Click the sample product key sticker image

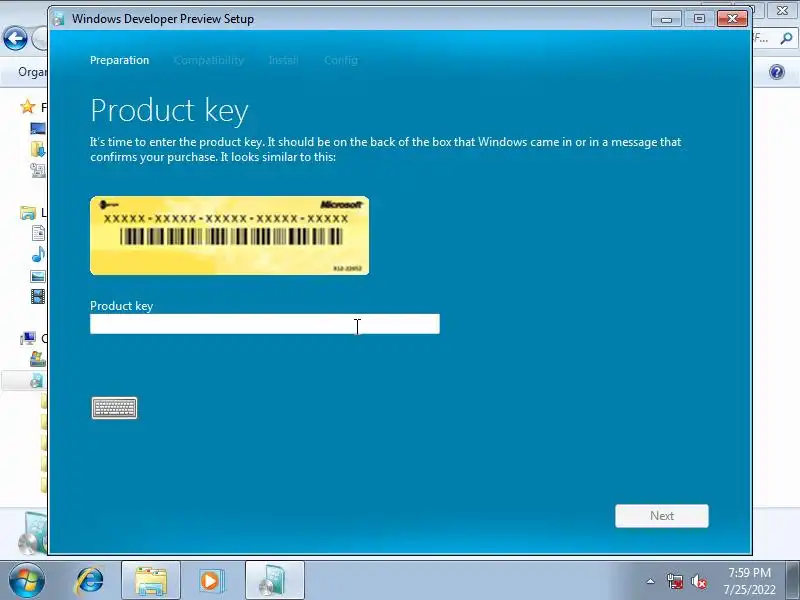230,235
